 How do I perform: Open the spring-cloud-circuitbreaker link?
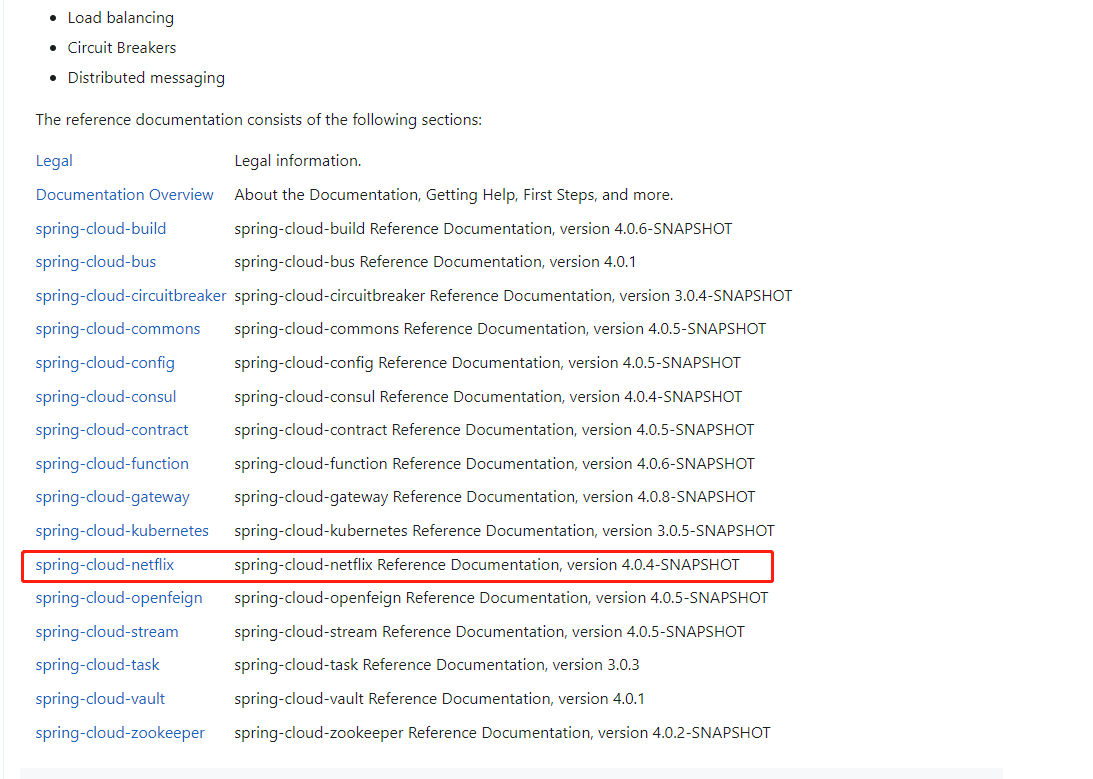(131, 296)
